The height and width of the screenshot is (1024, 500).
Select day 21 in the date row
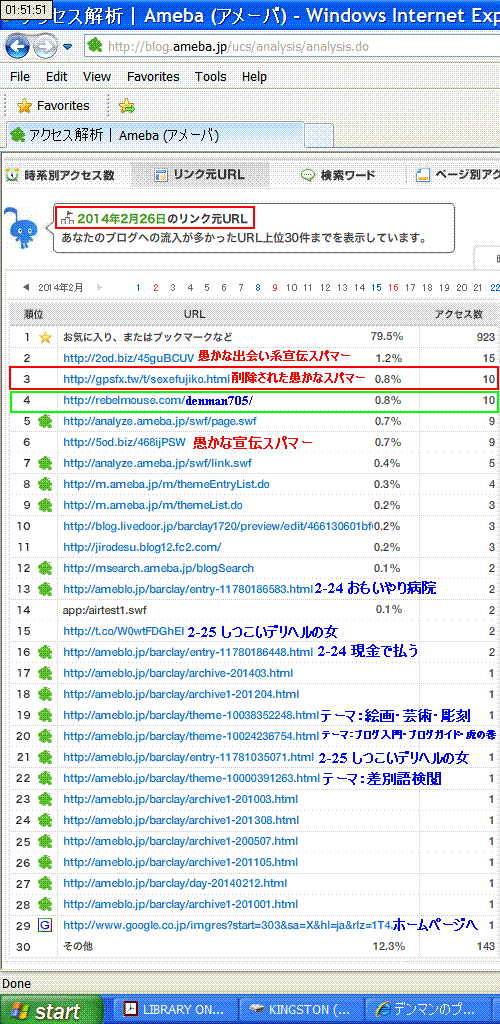478,287
